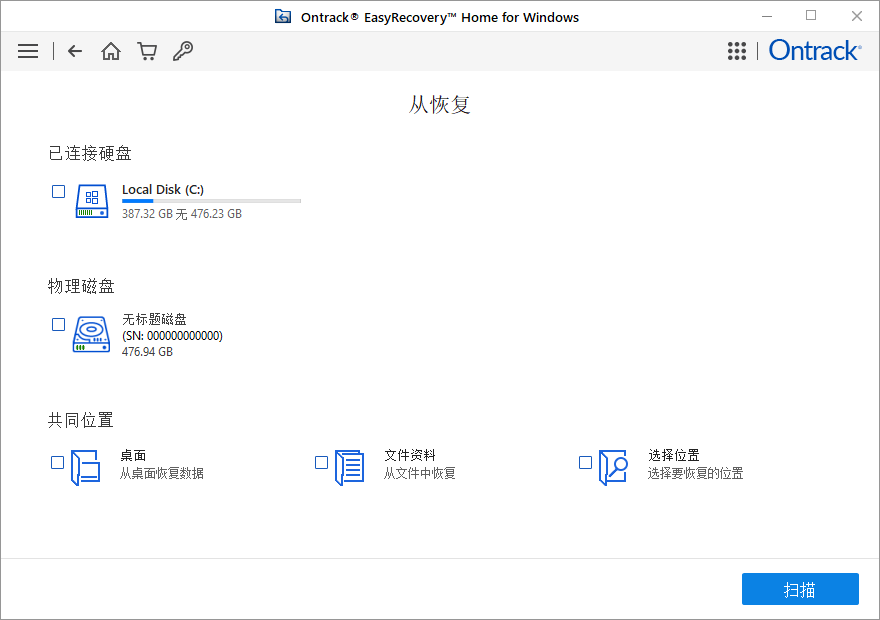
Task: Check the Local Disk (C:) checkbox
Action: coord(58,191)
